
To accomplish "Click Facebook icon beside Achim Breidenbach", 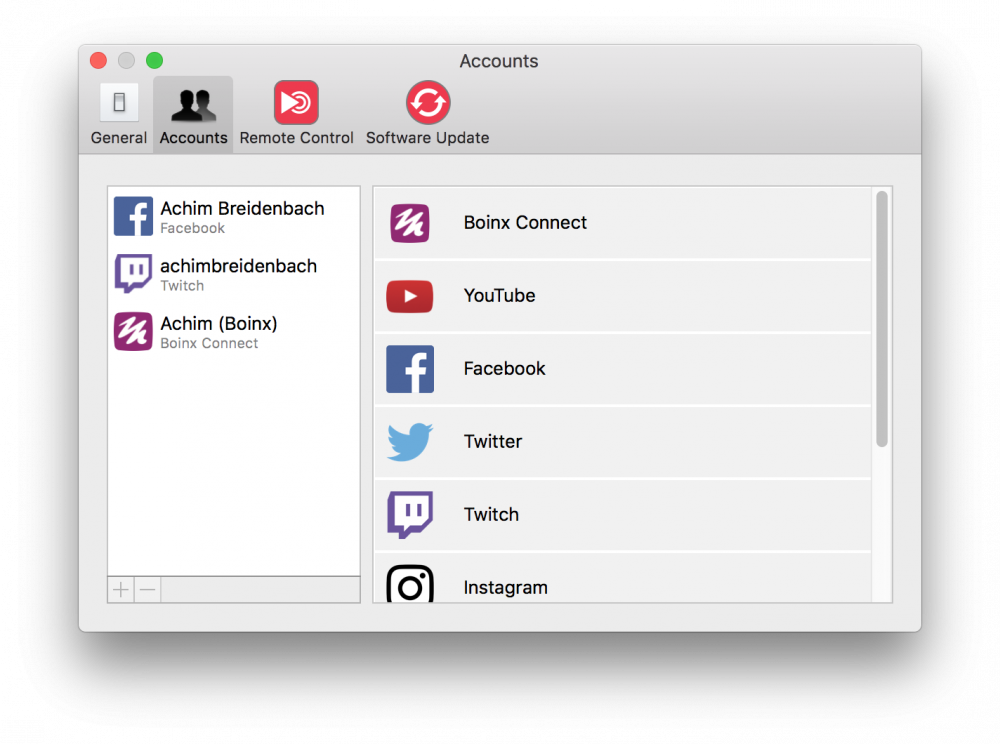I will (x=133, y=216).
